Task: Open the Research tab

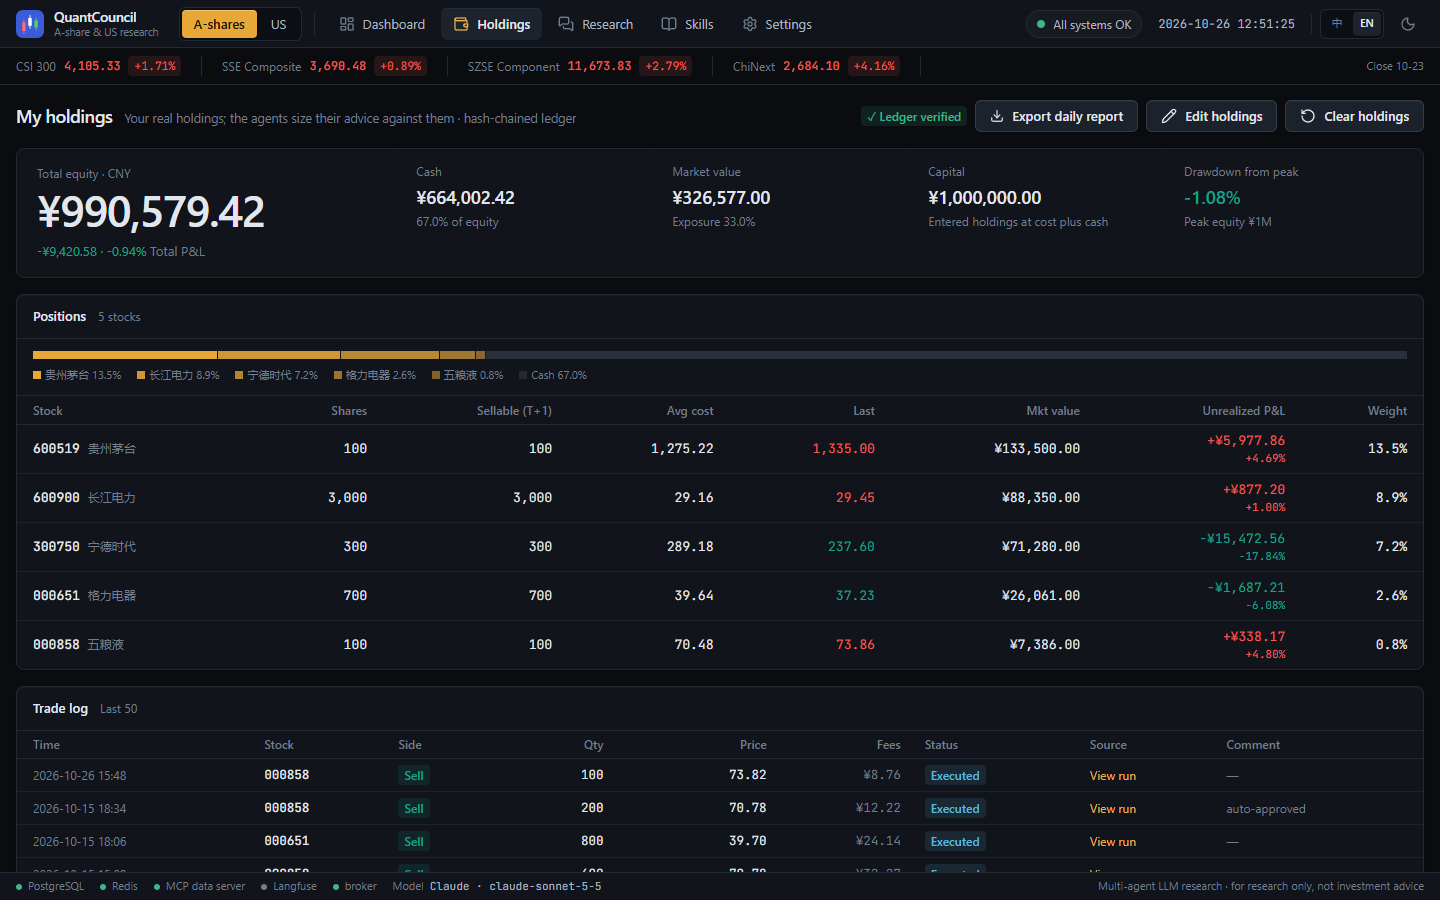Action: pyautogui.click(x=596, y=24)
